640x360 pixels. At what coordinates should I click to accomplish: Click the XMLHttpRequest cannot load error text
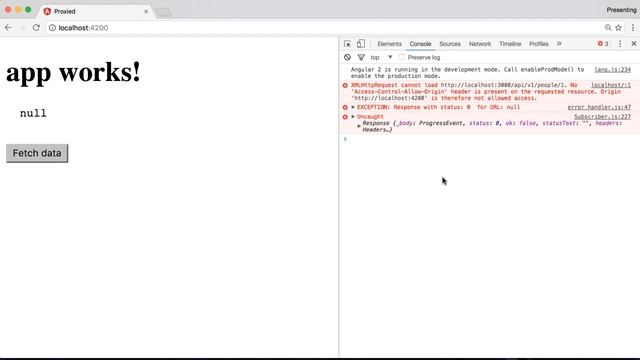click(x=485, y=91)
